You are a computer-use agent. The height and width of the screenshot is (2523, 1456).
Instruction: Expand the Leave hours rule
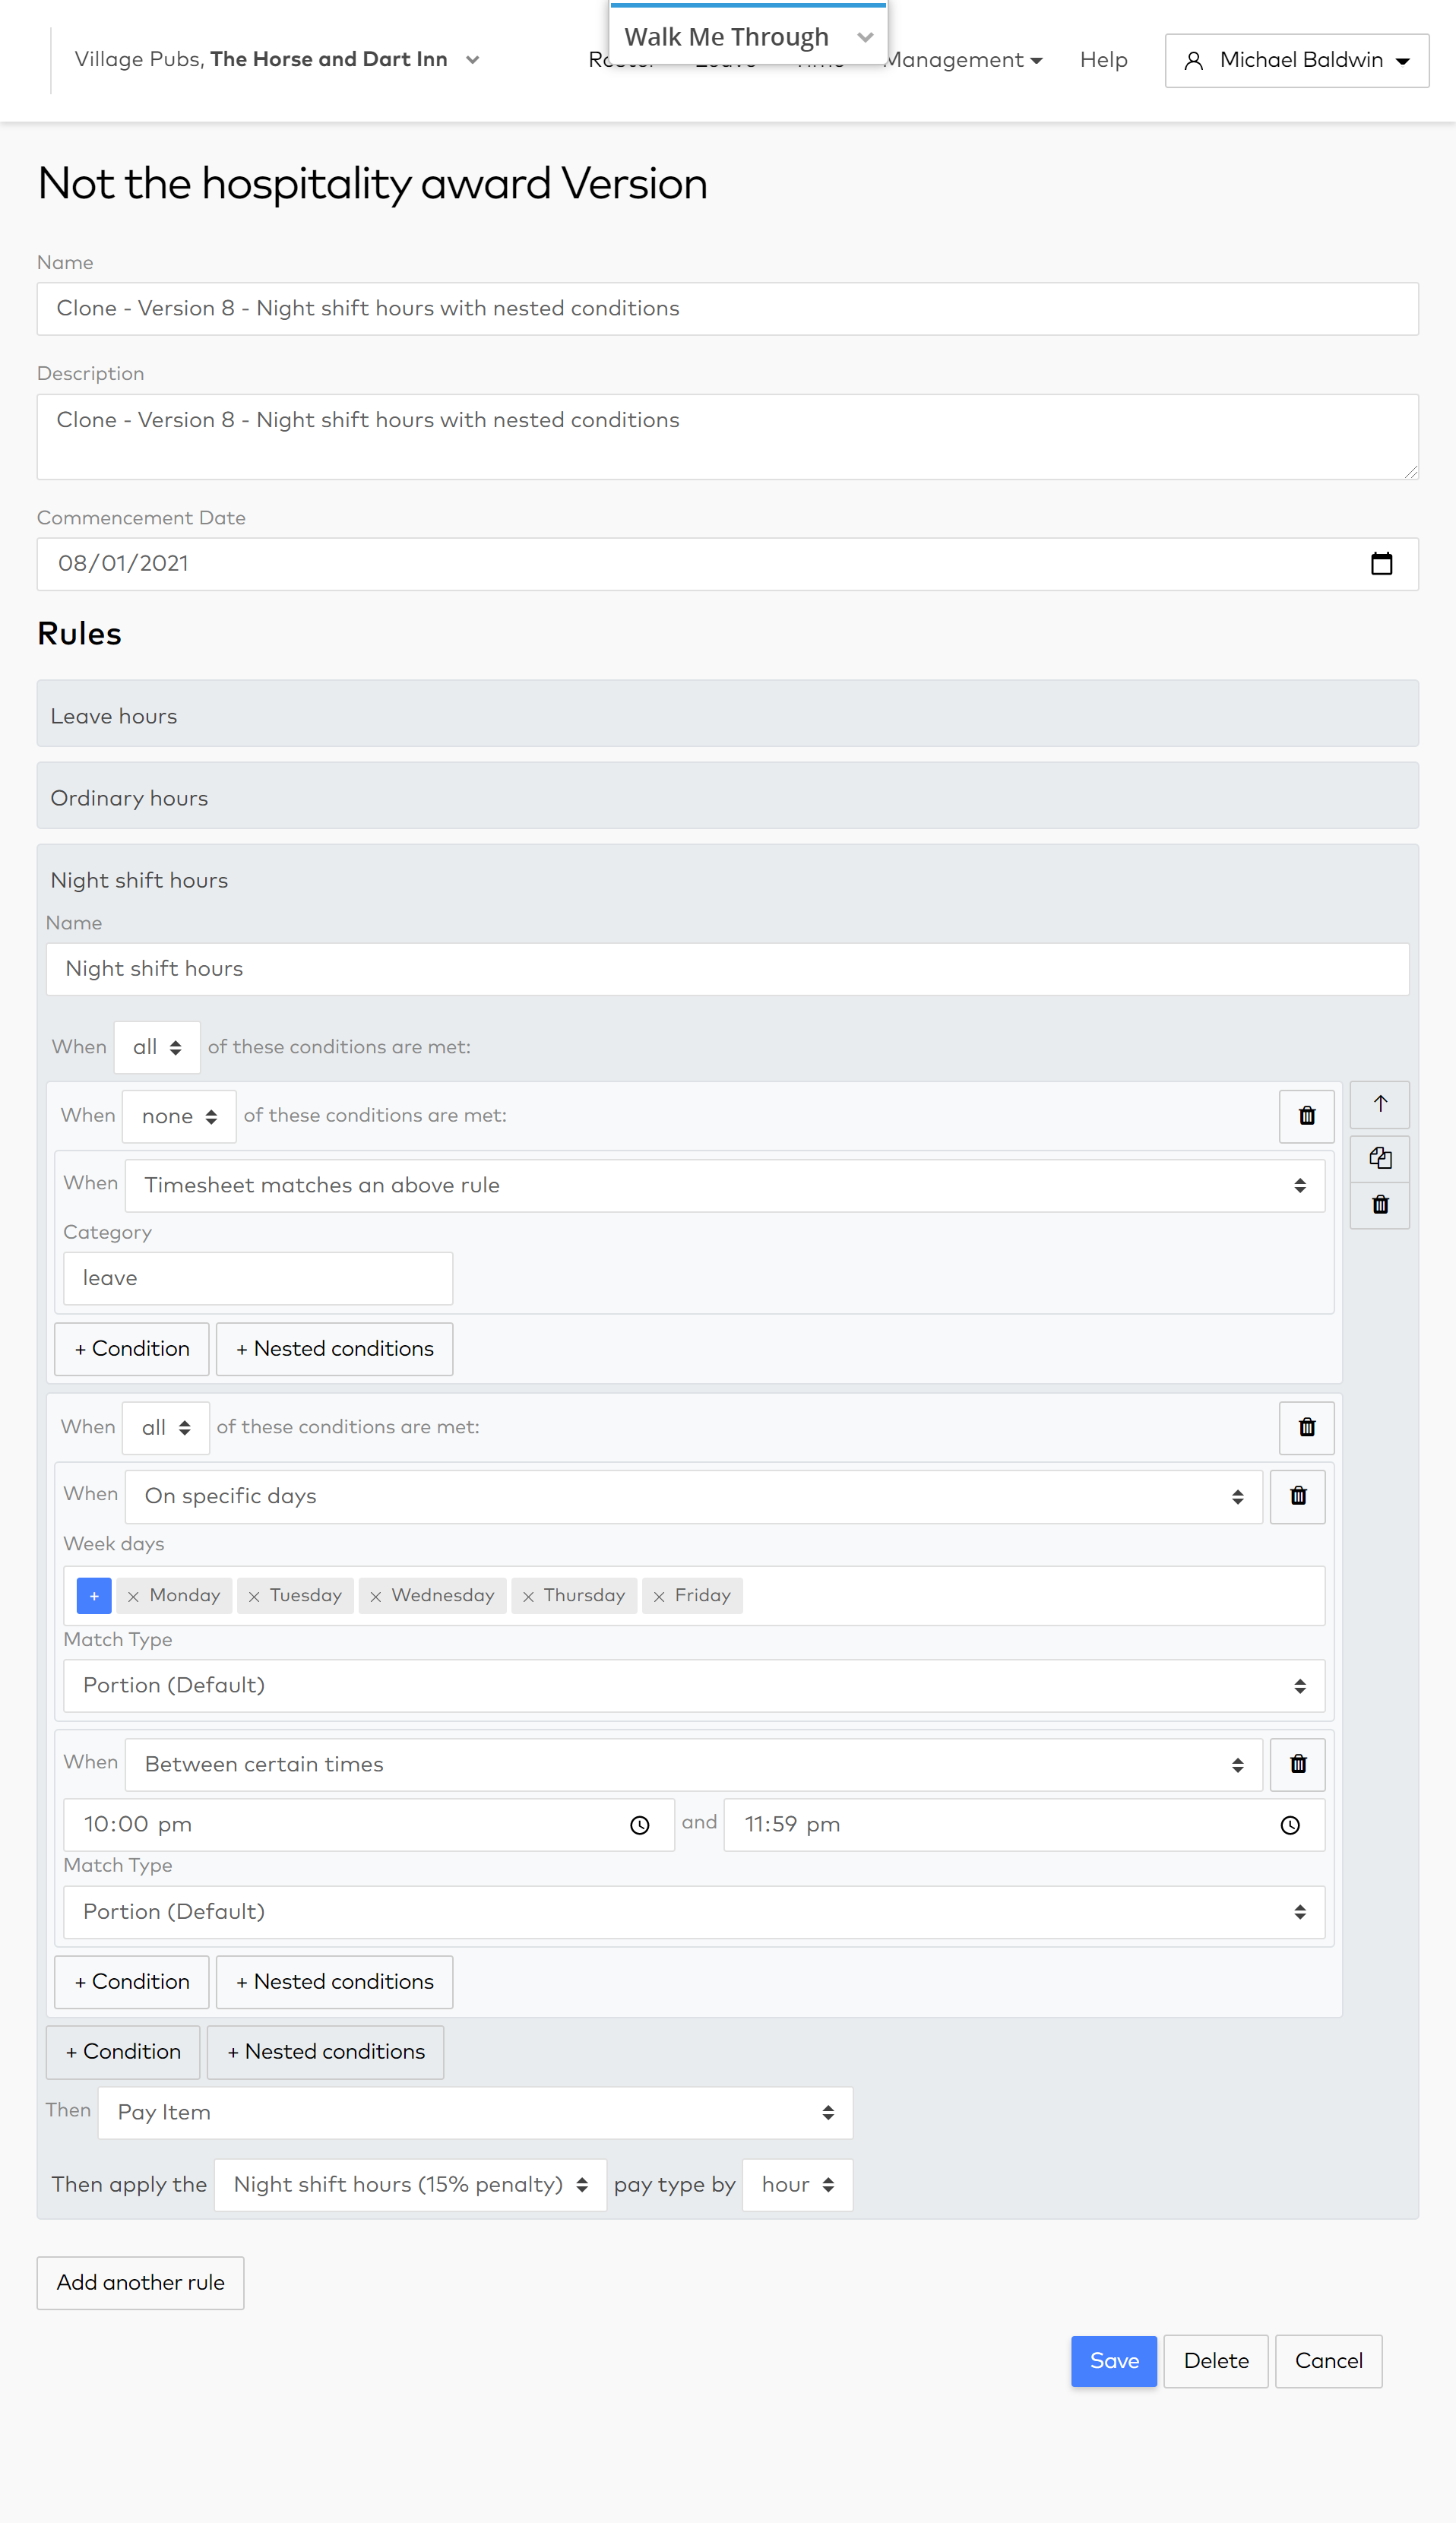(x=727, y=714)
